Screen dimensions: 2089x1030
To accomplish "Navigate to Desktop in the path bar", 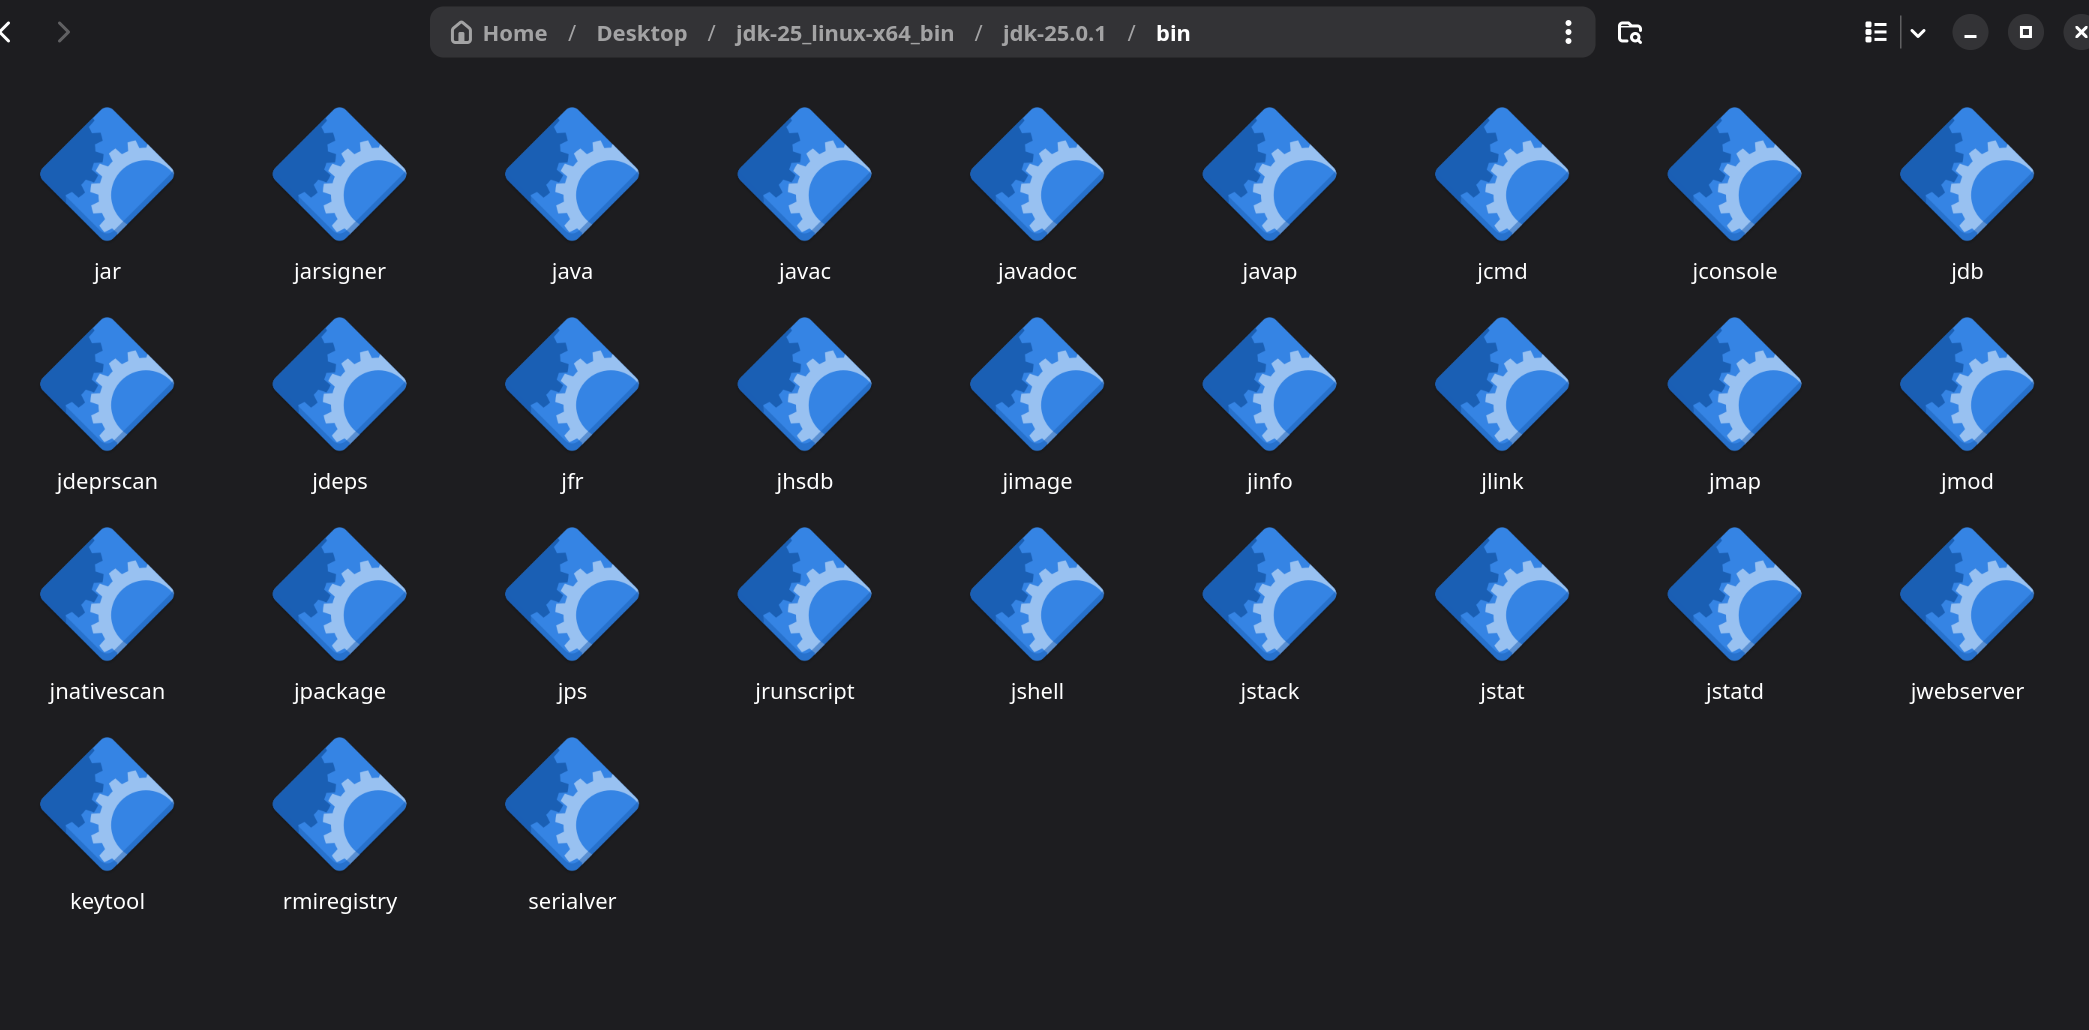I will (642, 33).
